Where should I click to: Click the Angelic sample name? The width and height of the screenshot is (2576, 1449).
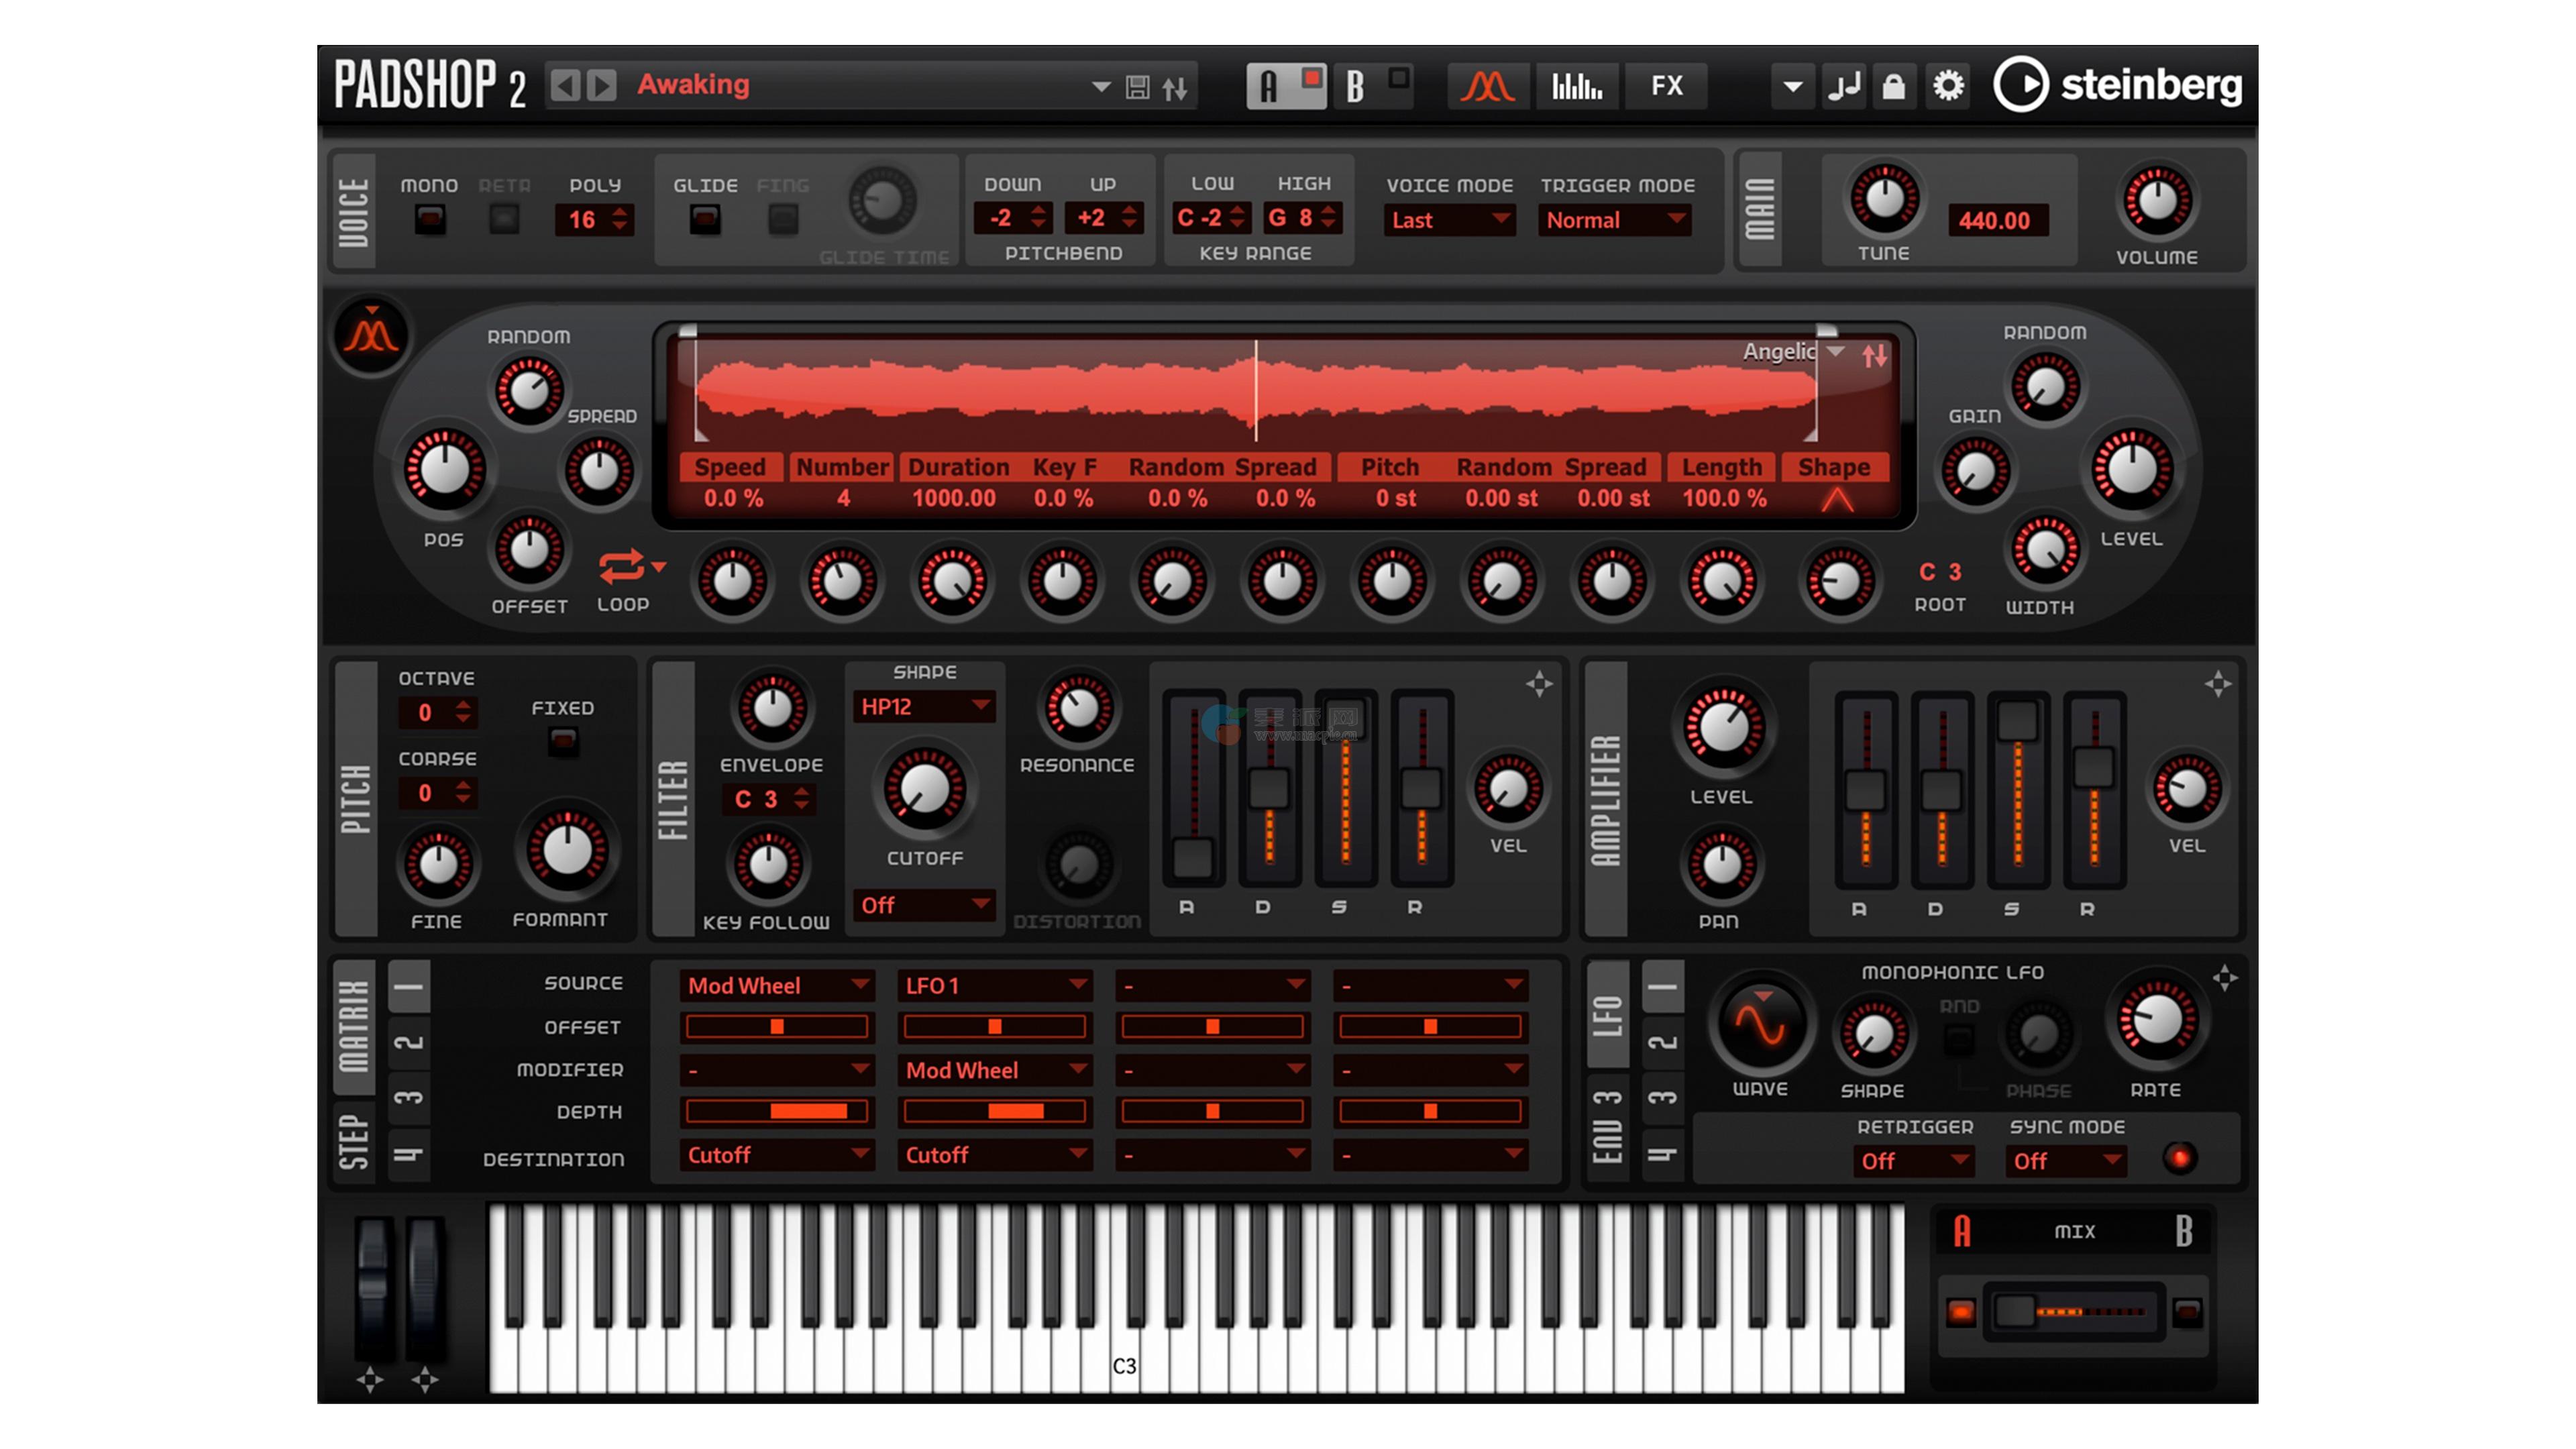click(1779, 352)
